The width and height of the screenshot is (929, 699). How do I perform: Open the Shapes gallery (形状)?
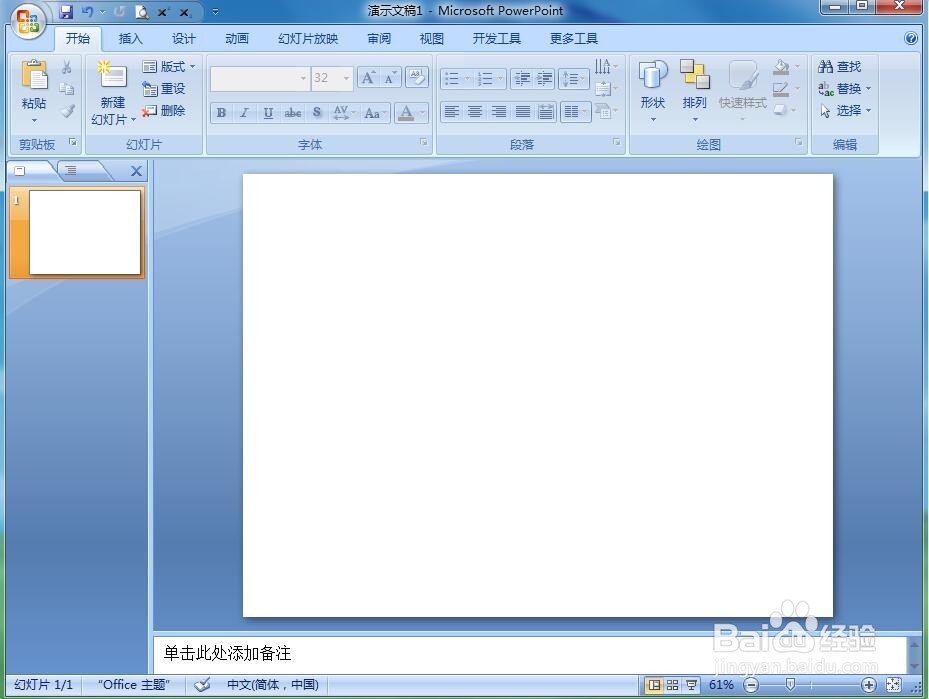pyautogui.click(x=653, y=92)
